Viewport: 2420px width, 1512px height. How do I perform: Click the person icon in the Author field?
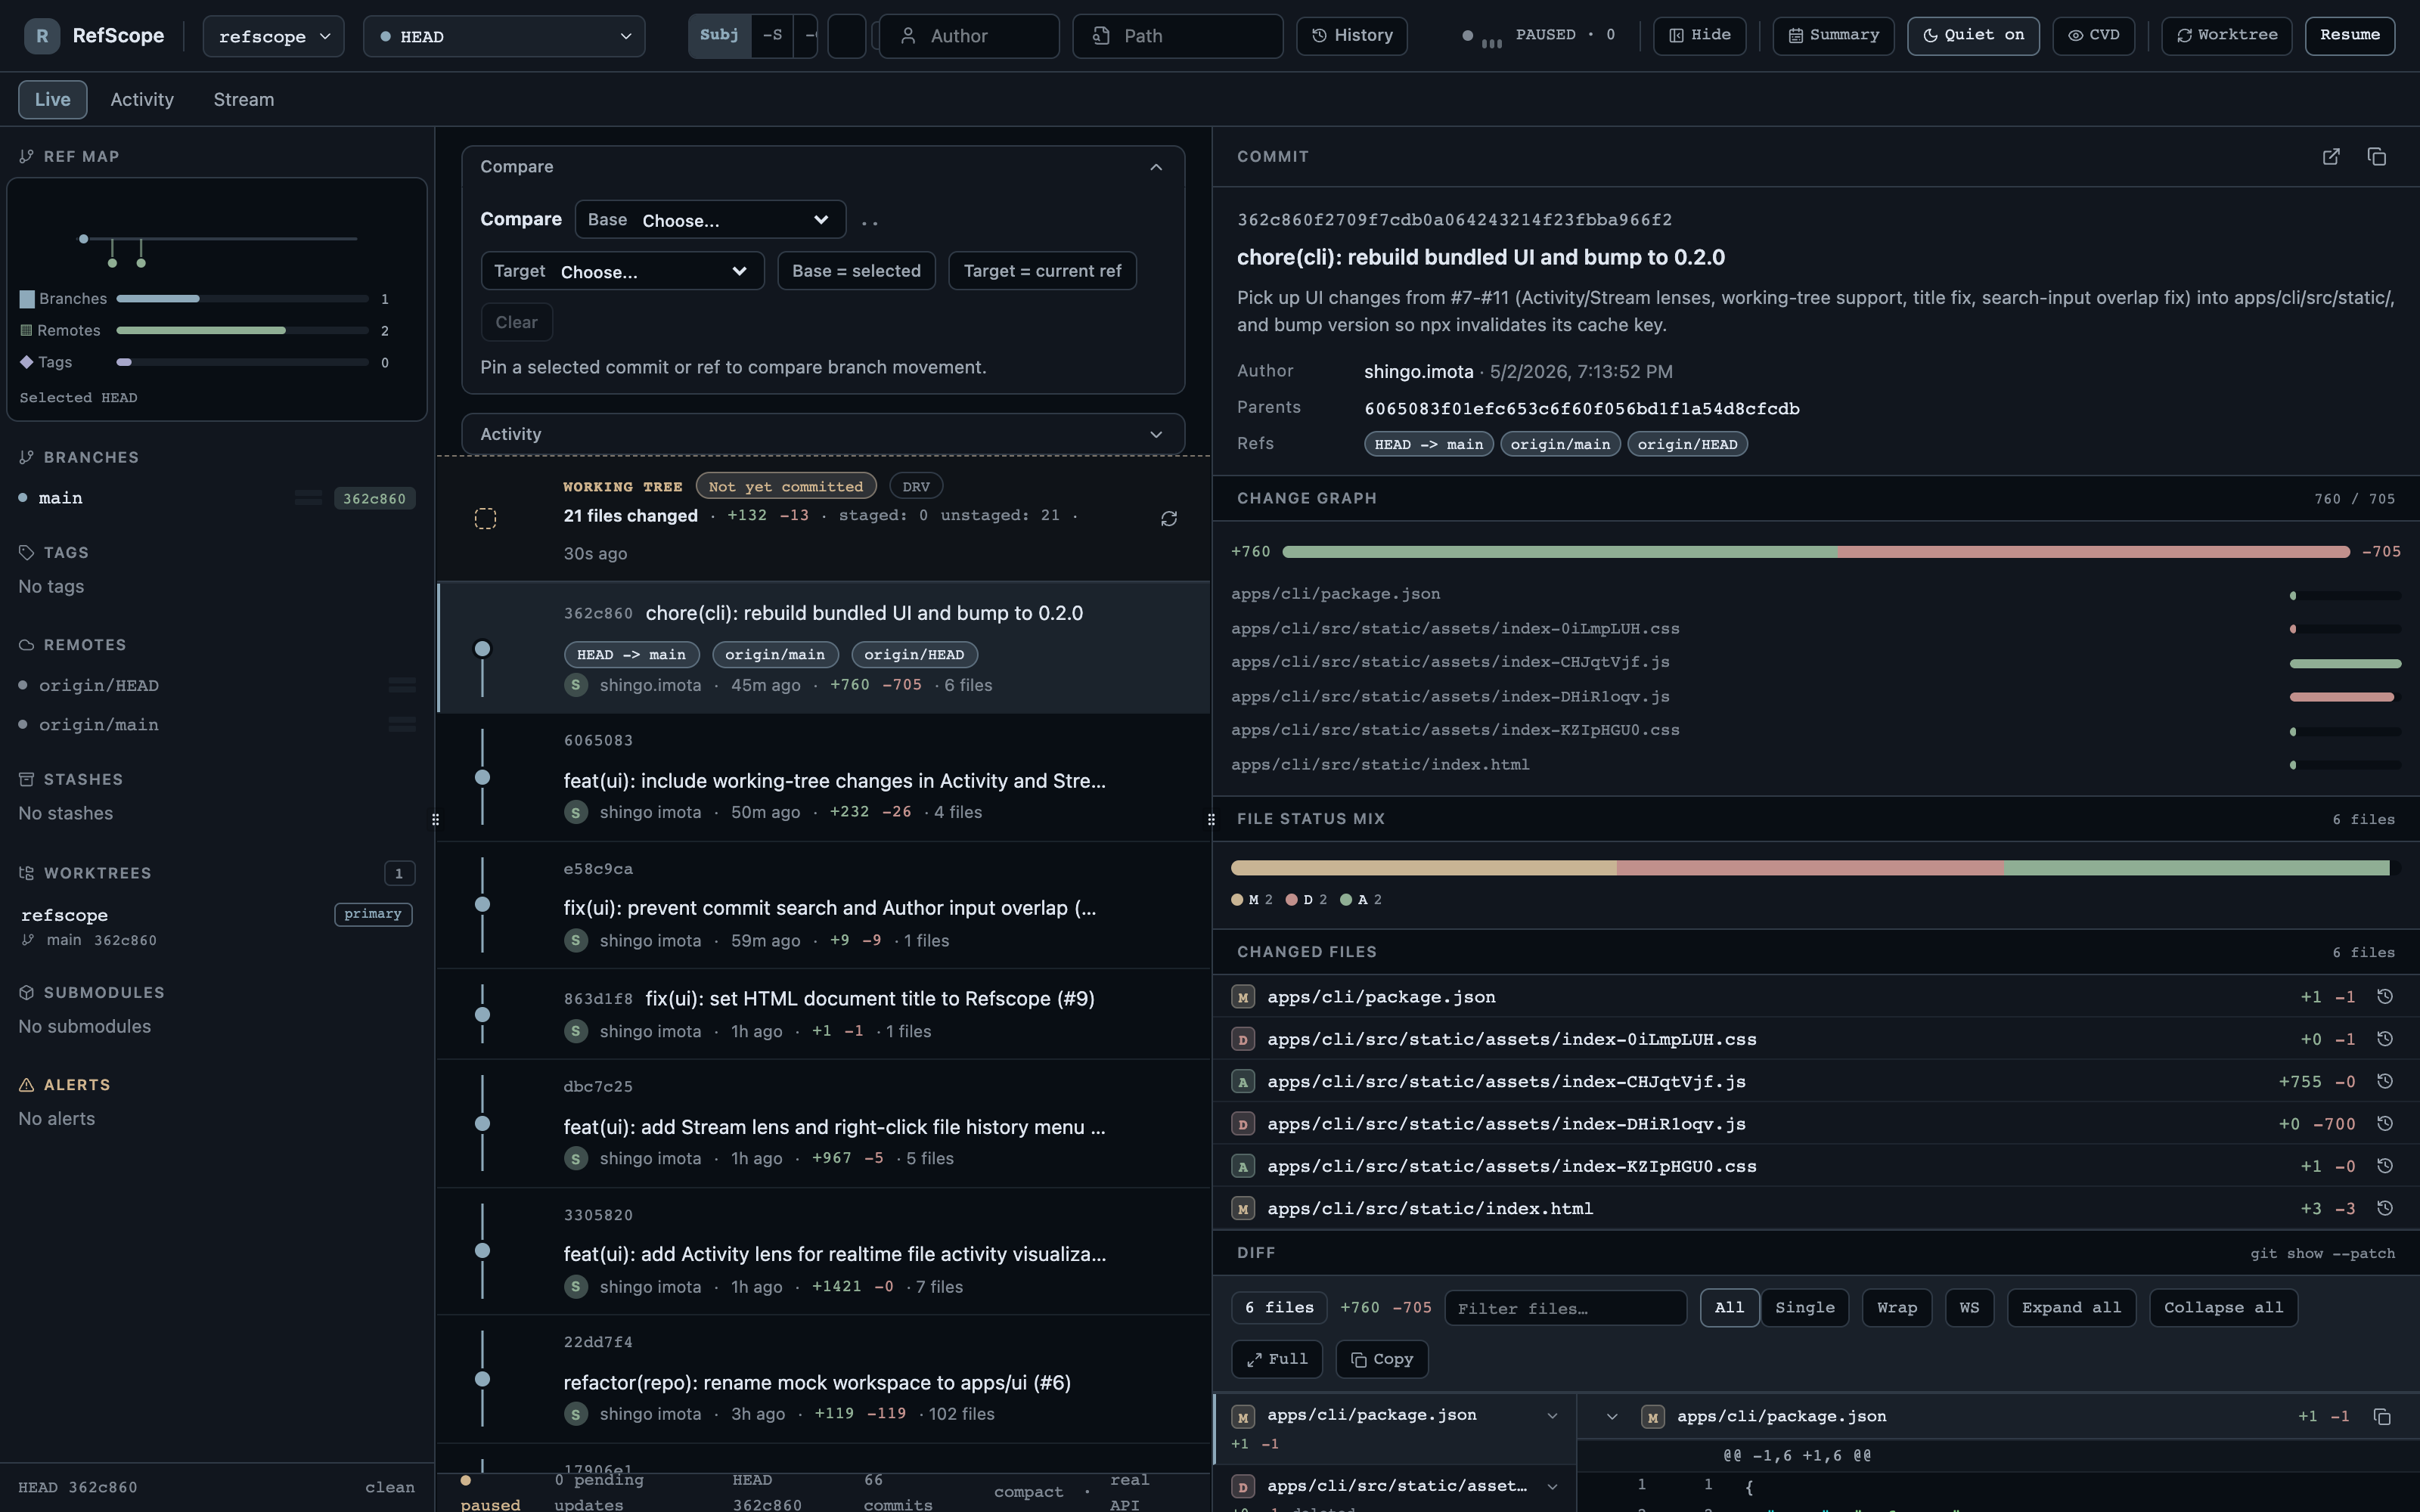click(x=908, y=36)
